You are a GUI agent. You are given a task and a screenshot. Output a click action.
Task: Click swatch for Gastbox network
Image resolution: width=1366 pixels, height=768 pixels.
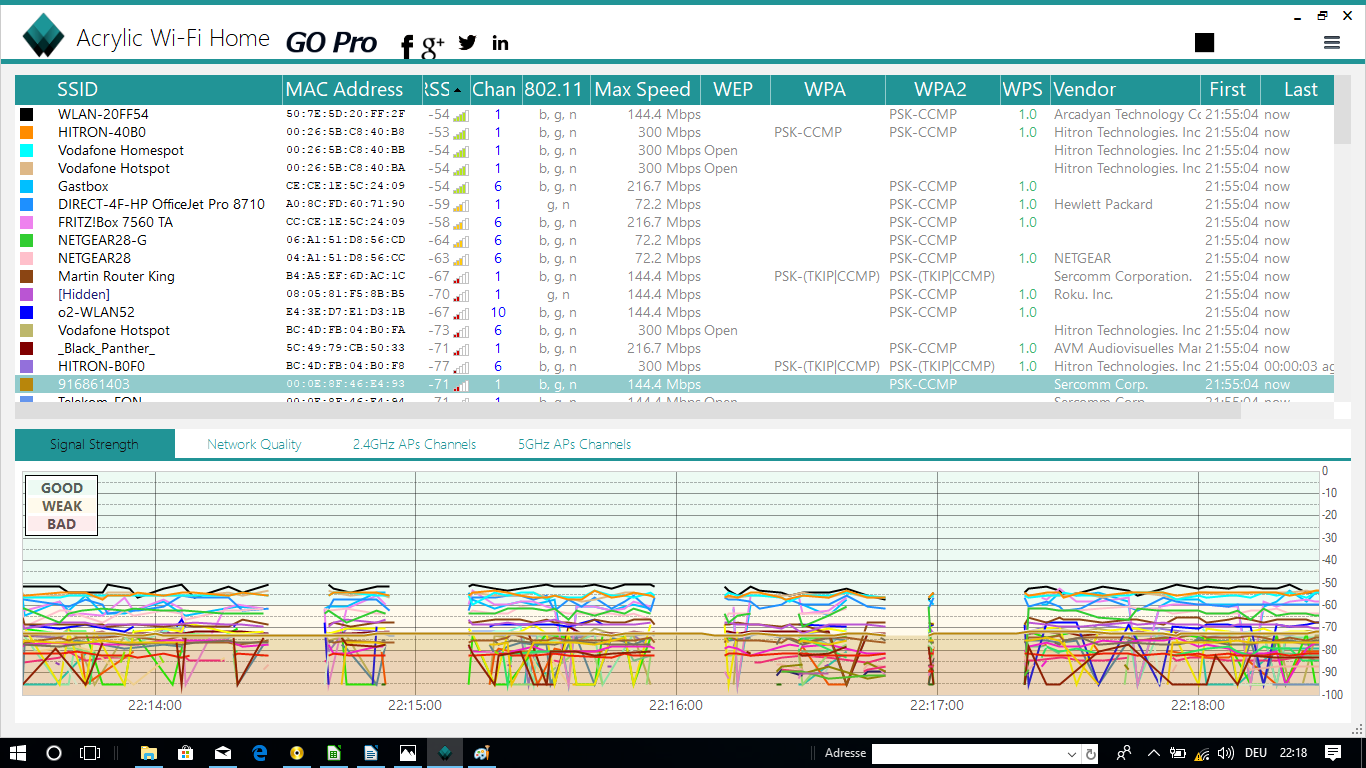[27, 187]
